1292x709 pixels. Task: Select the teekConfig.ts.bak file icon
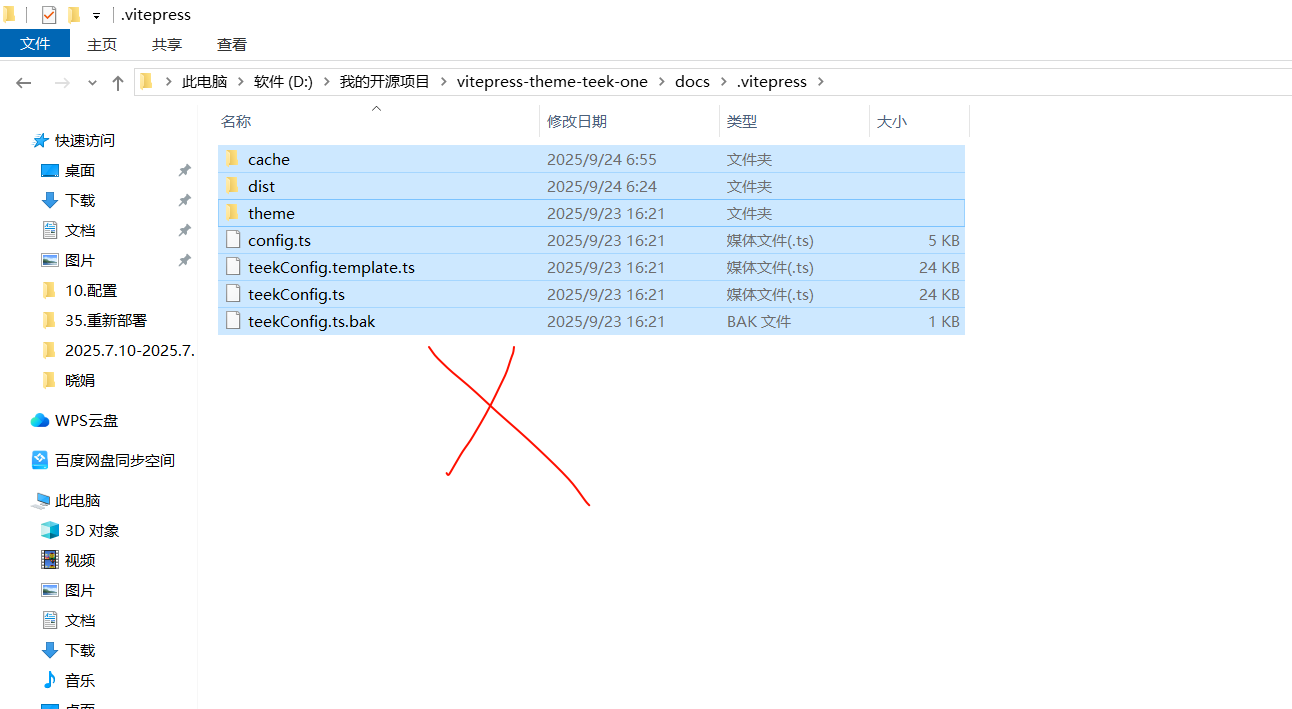(233, 321)
